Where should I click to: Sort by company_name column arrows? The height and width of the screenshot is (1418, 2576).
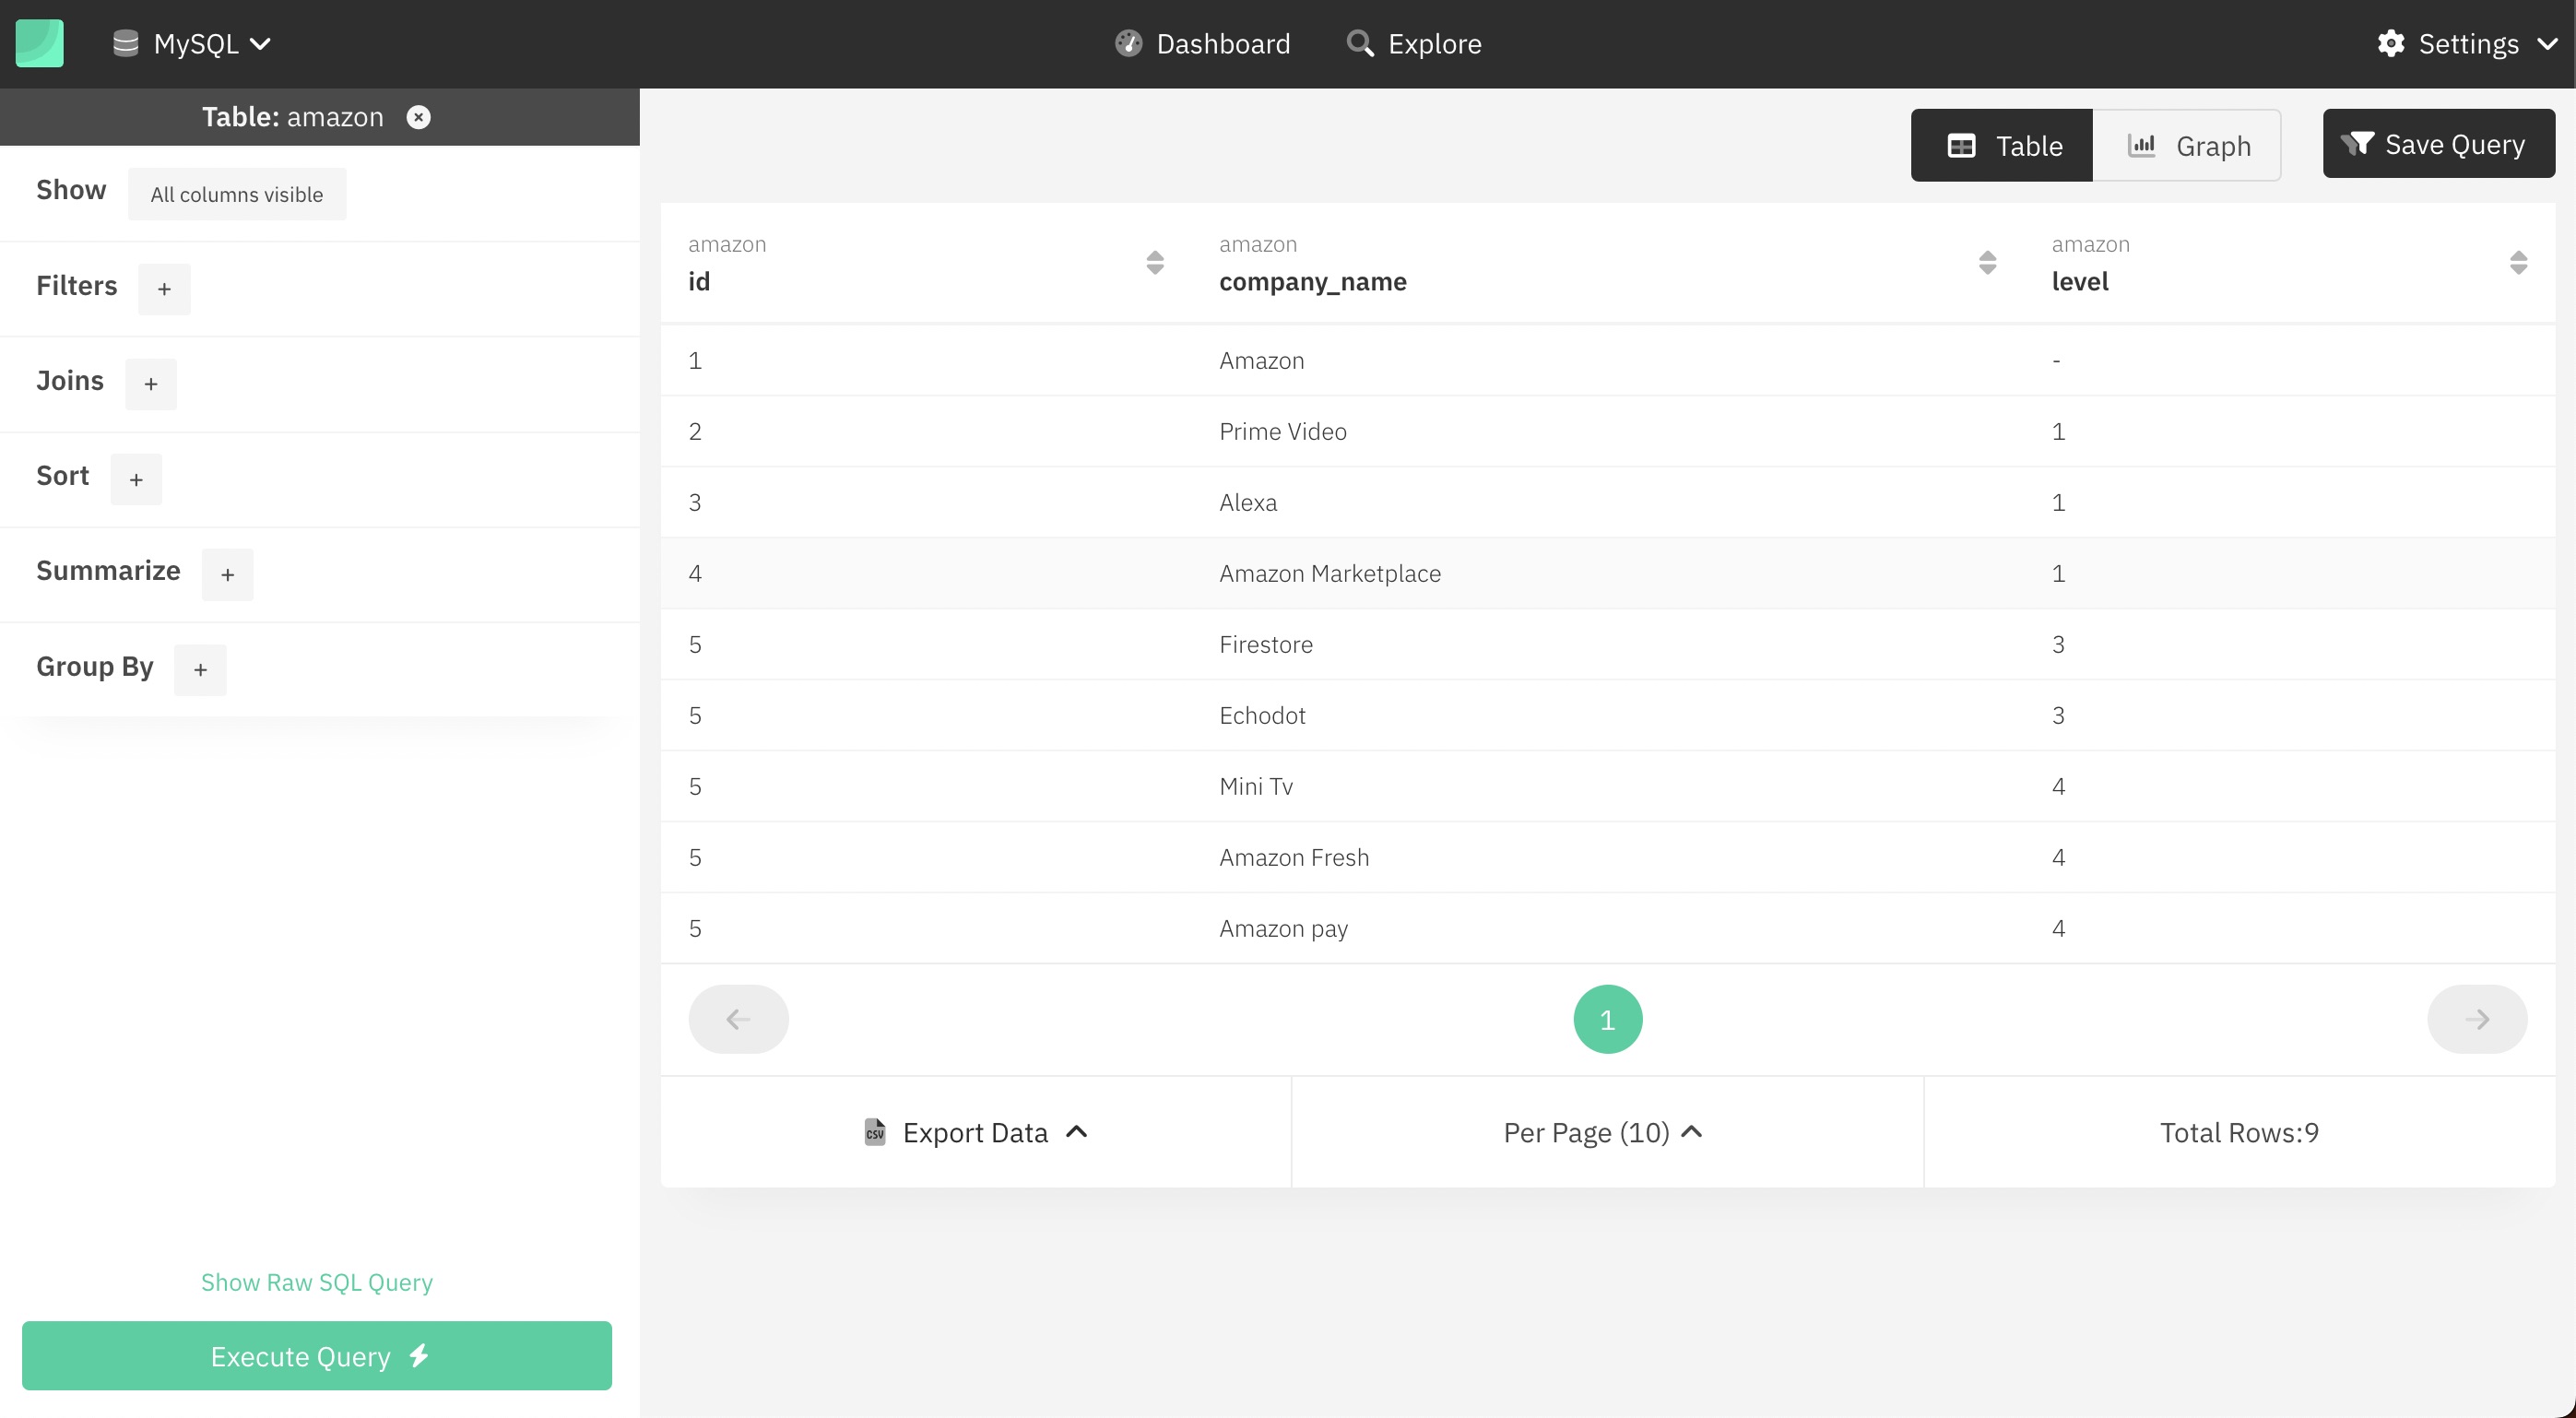pyautogui.click(x=1988, y=262)
